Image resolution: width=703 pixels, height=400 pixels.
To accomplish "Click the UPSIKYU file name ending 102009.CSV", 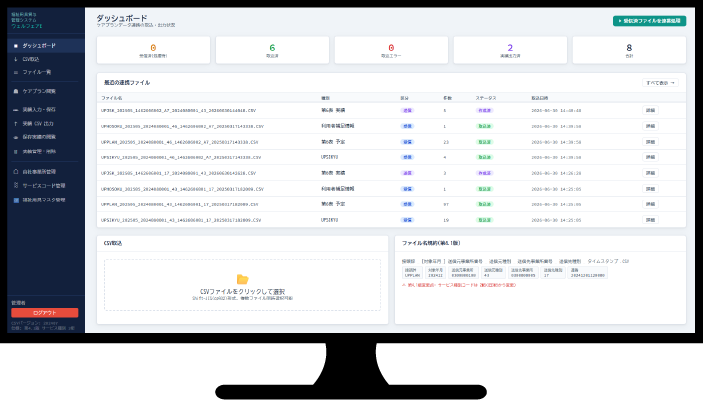I will click(x=181, y=220).
